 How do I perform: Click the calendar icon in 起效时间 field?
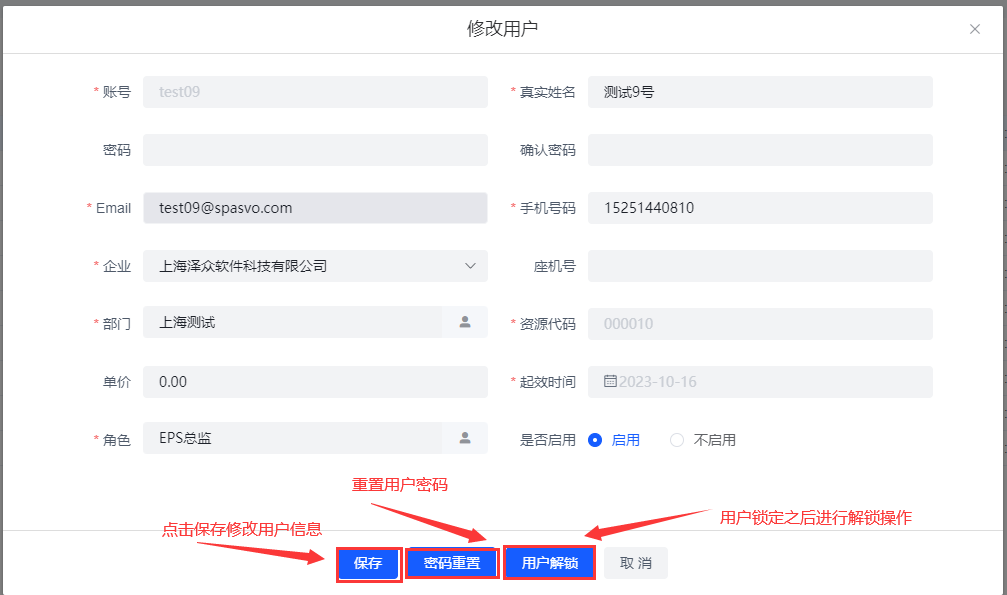point(610,381)
